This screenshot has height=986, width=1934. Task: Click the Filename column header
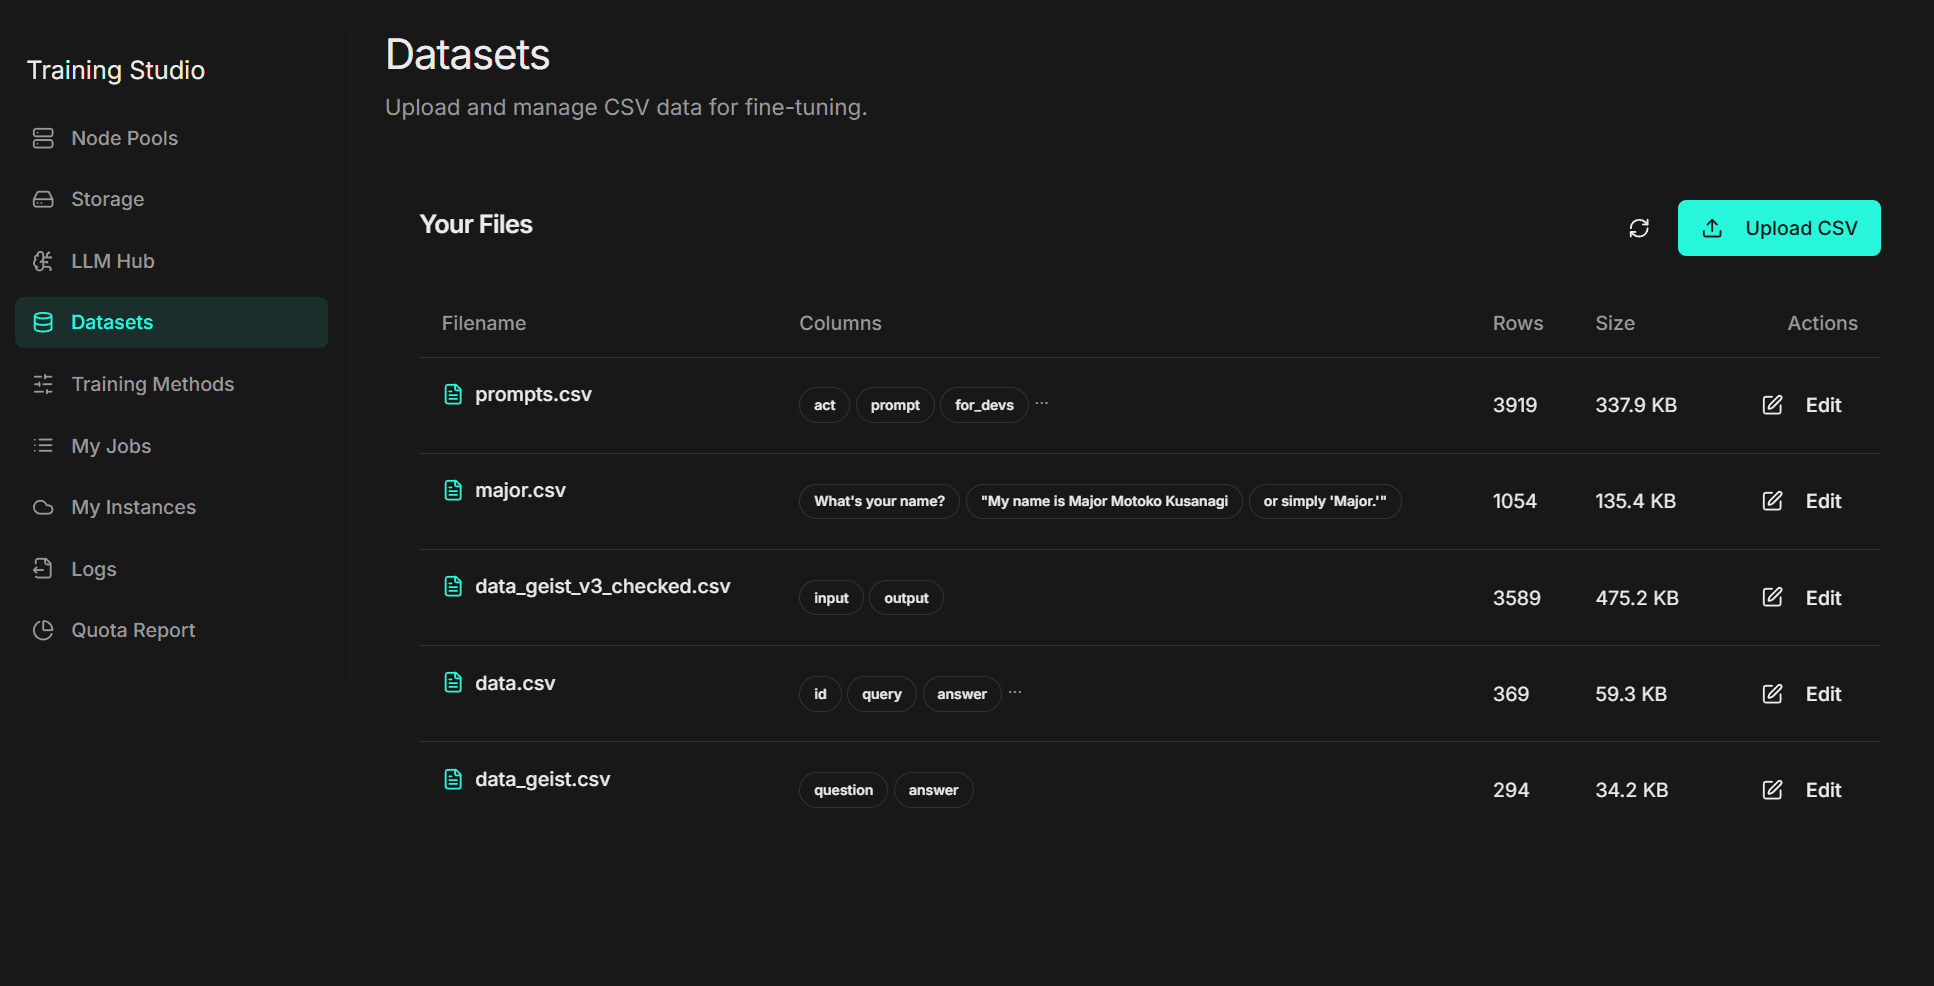483,322
